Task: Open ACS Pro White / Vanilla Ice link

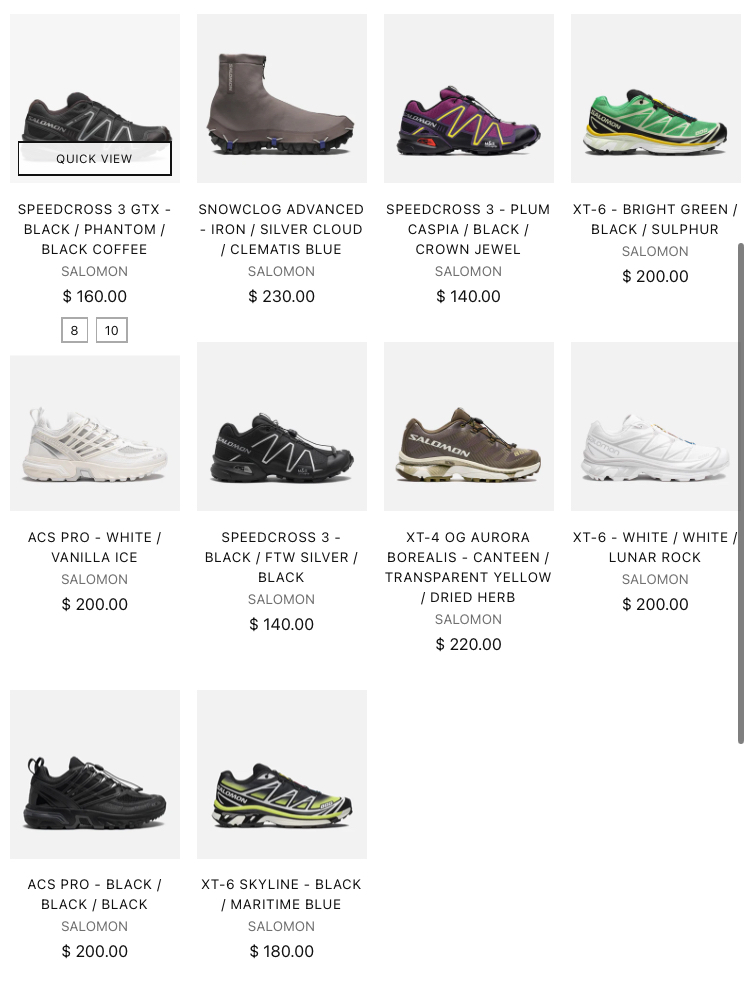Action: [94, 547]
